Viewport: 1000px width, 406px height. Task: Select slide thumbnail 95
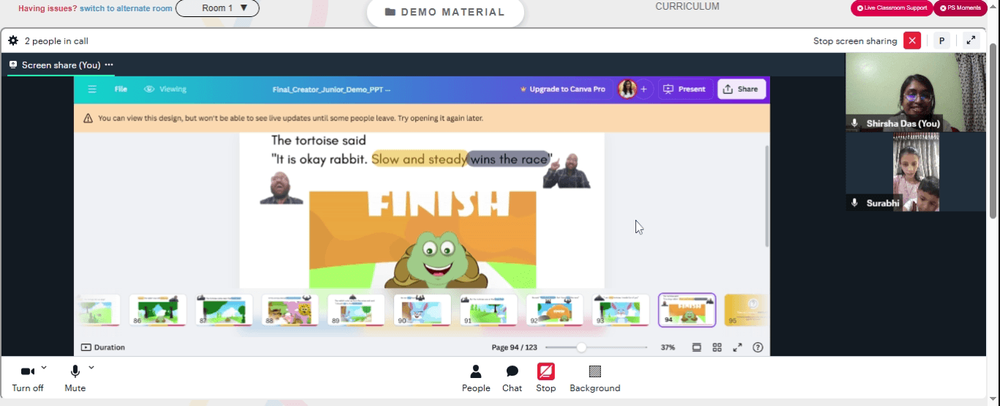pos(746,310)
